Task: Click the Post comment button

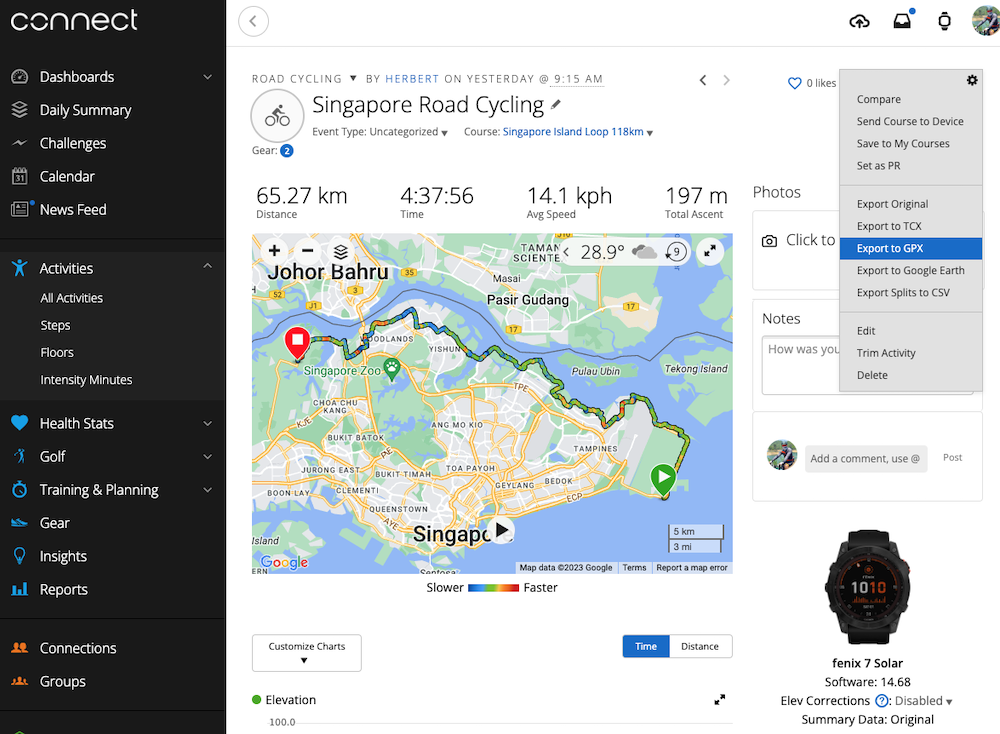Action: 952,457
